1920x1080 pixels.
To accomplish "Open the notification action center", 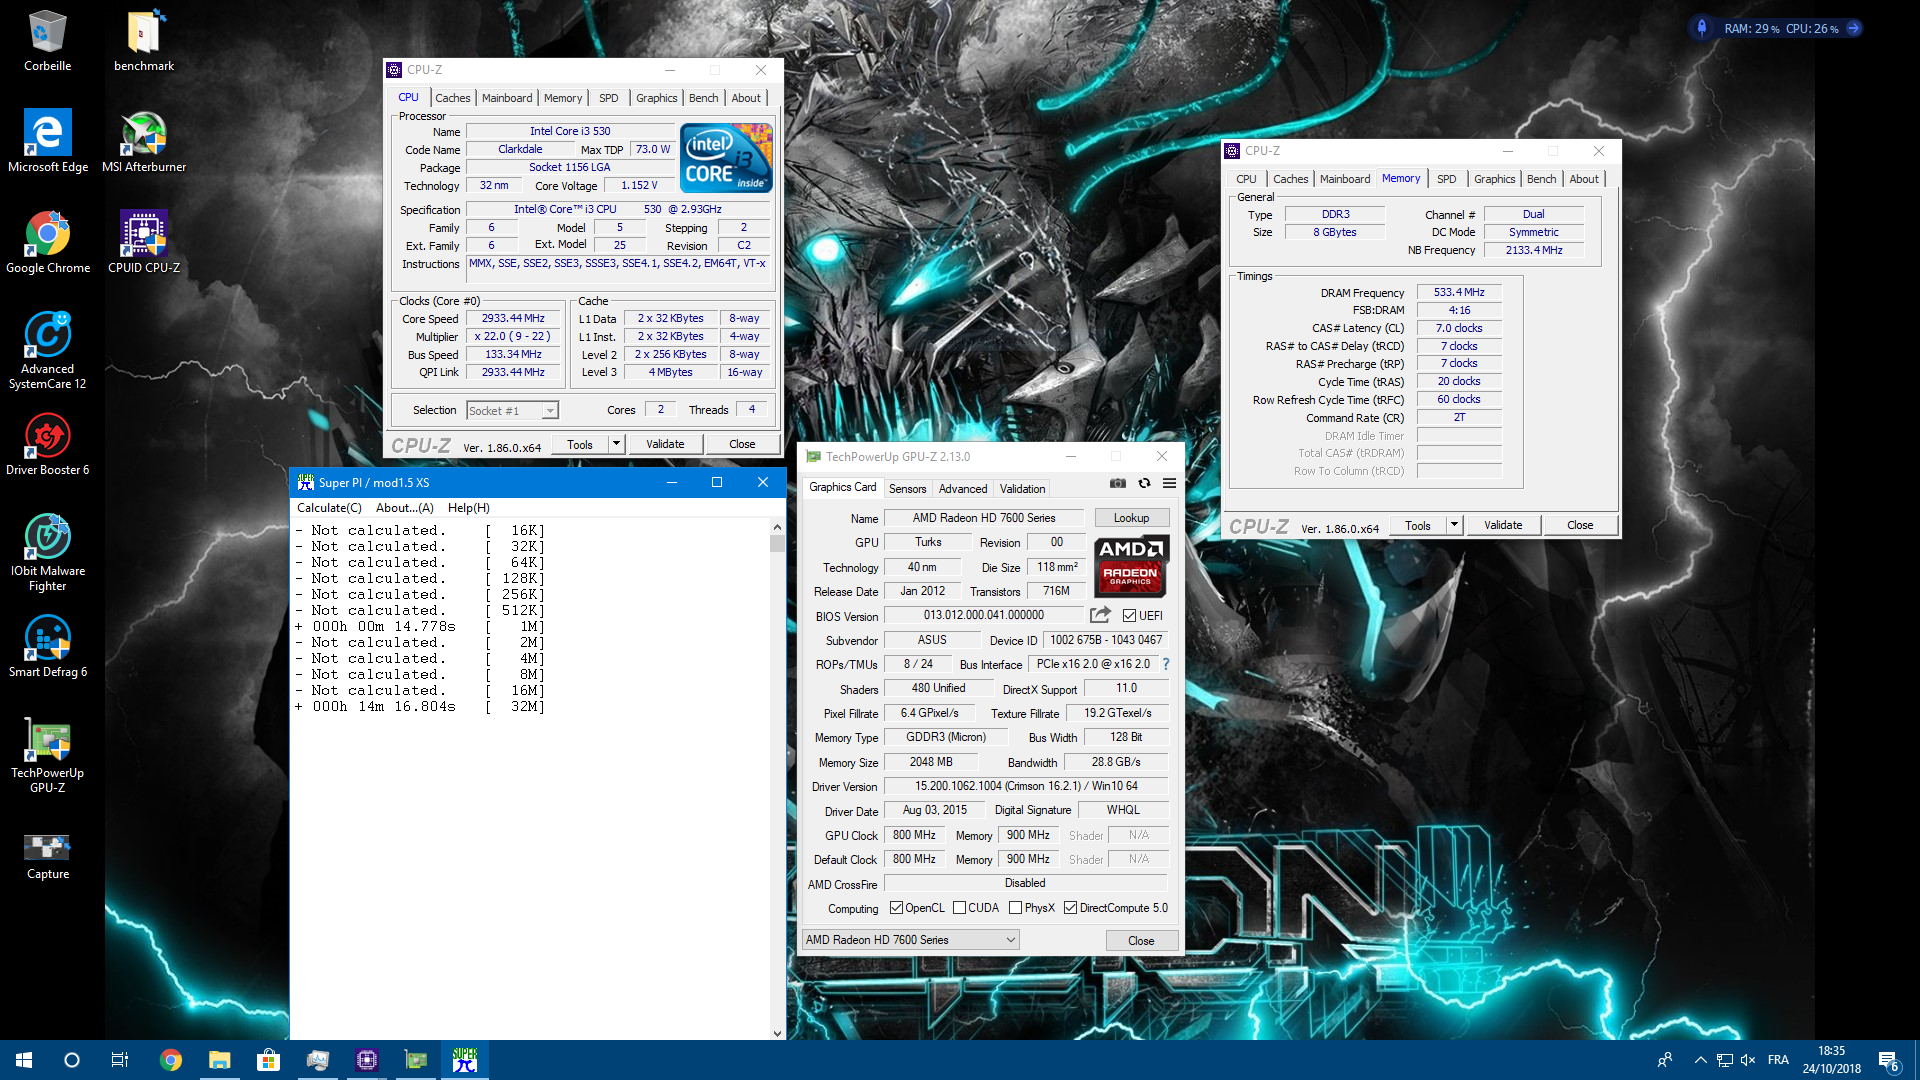I will 1889,1061.
